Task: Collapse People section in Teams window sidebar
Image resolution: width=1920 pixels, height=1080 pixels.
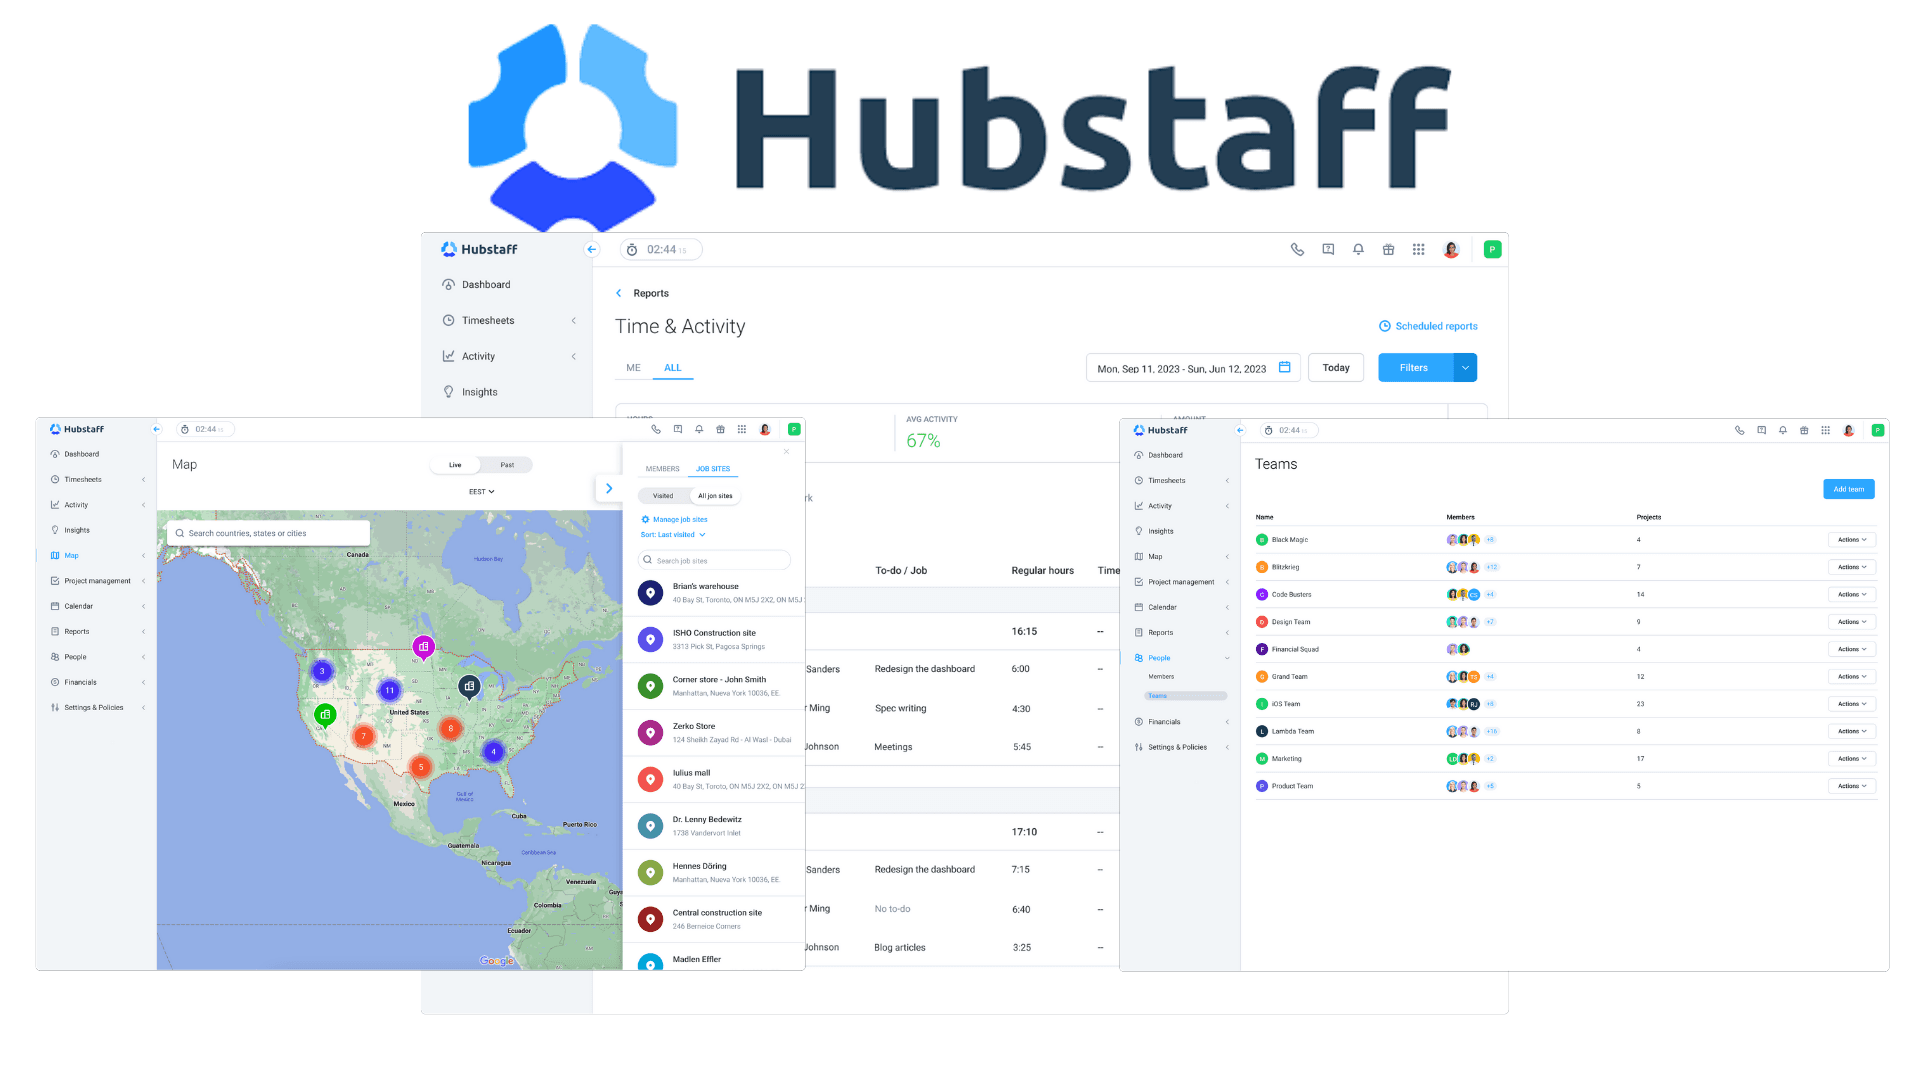Action: click(x=1227, y=658)
